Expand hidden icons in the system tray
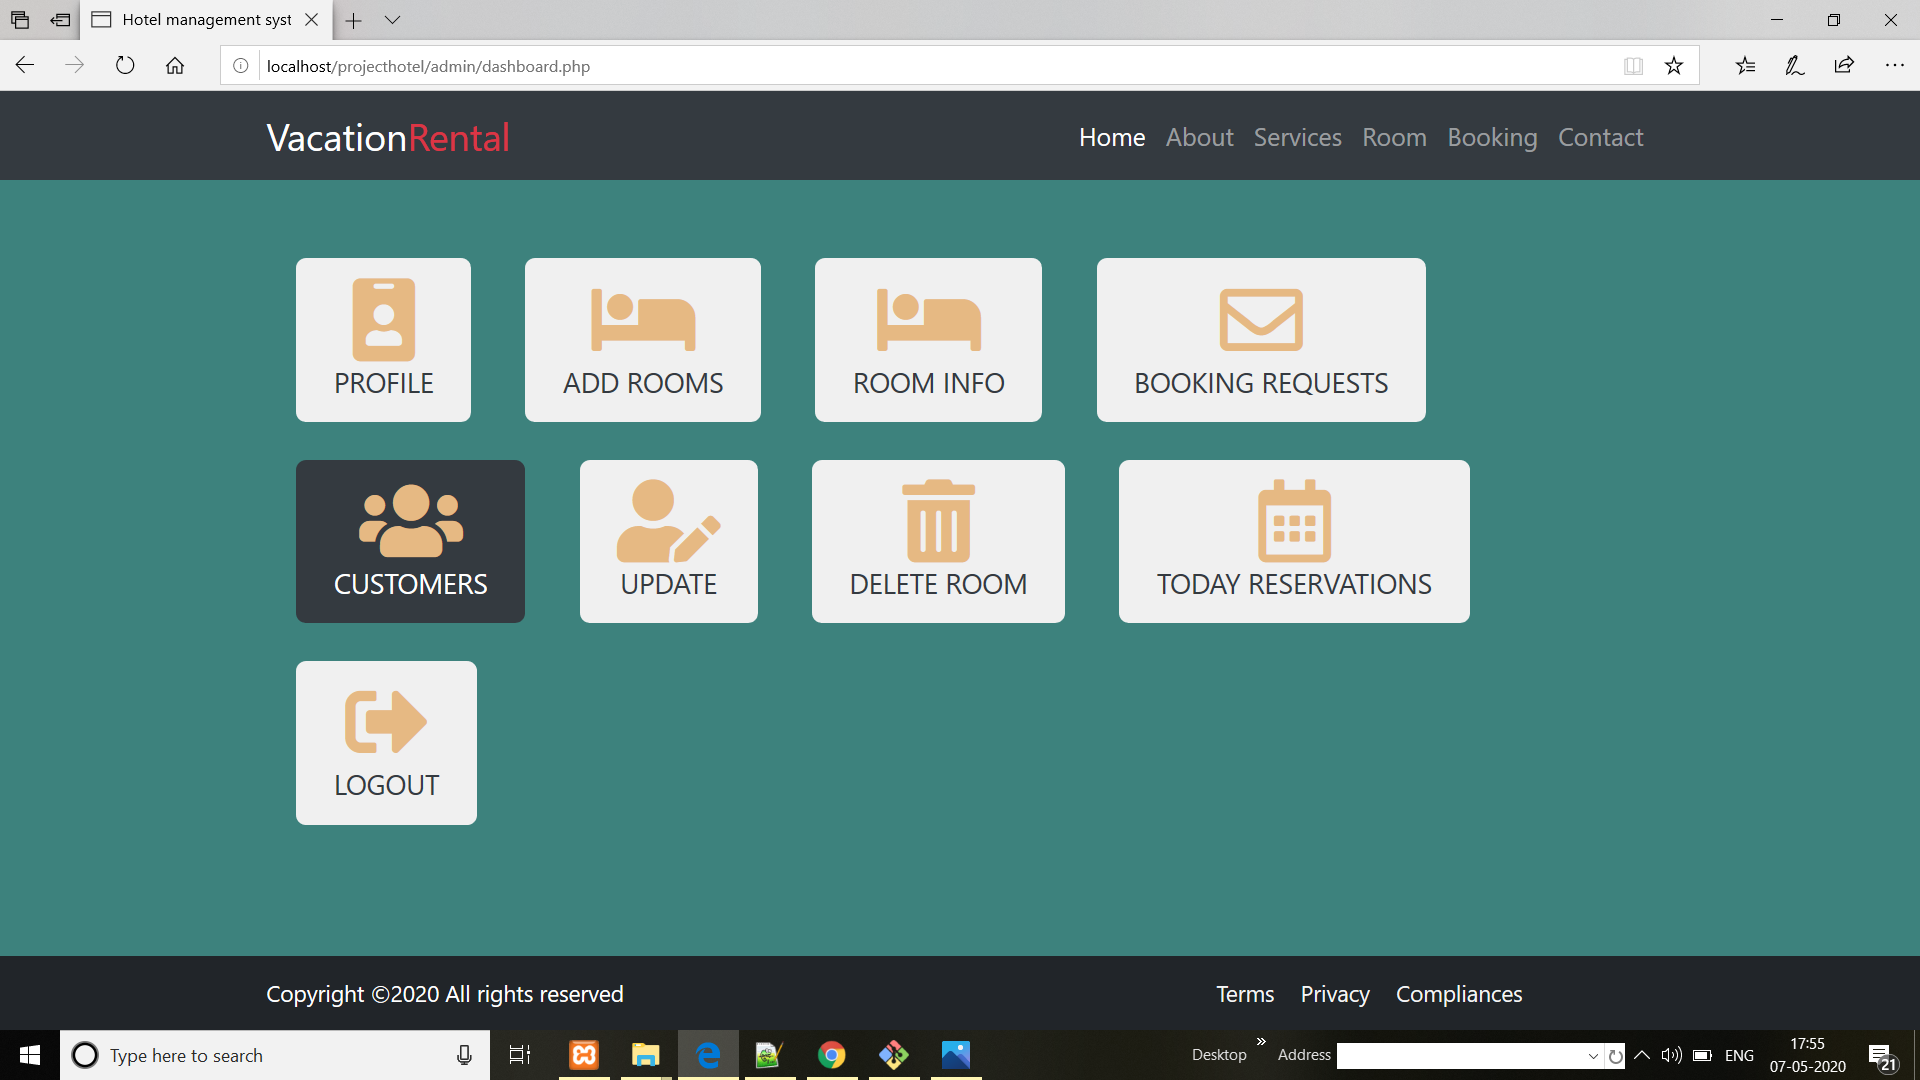 click(1640, 1055)
